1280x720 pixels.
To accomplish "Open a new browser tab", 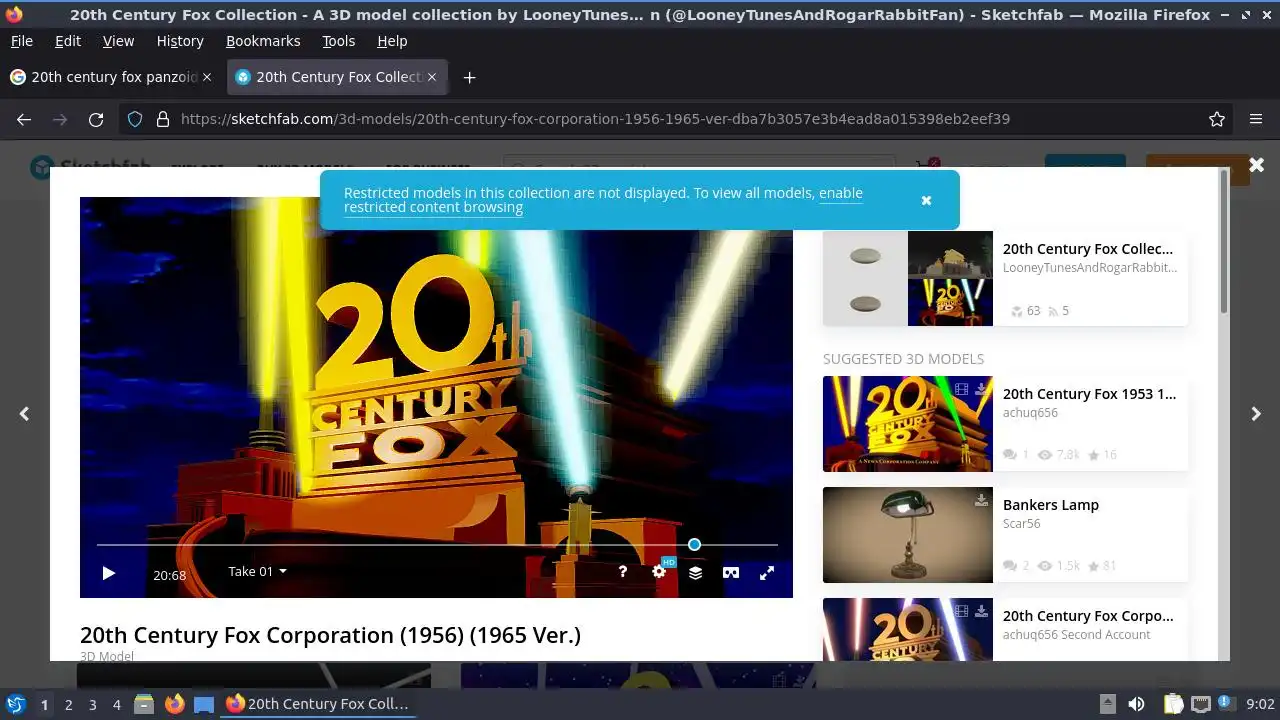I will [x=469, y=77].
